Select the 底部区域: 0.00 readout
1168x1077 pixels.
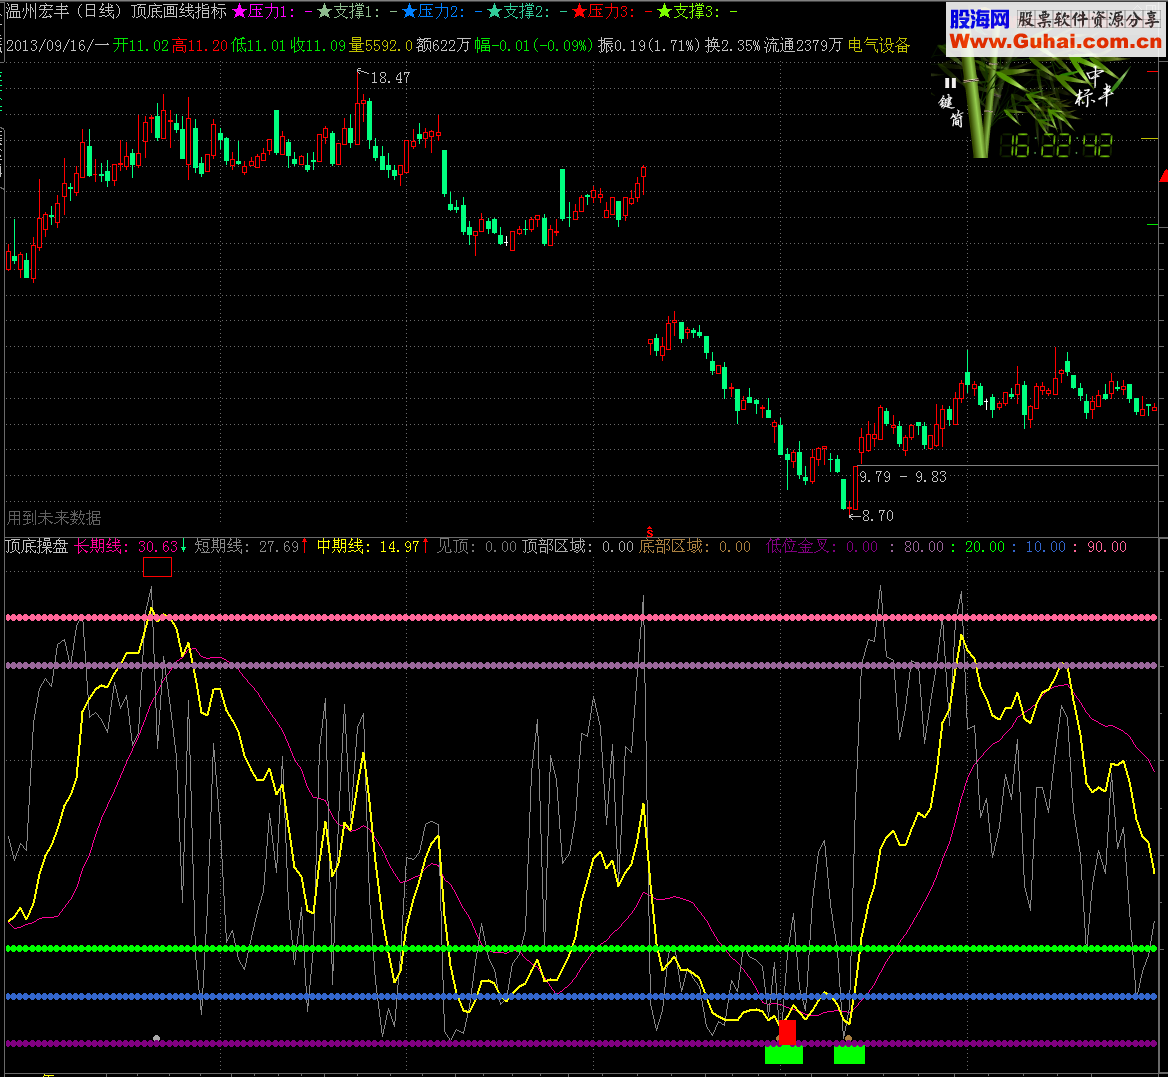point(695,547)
